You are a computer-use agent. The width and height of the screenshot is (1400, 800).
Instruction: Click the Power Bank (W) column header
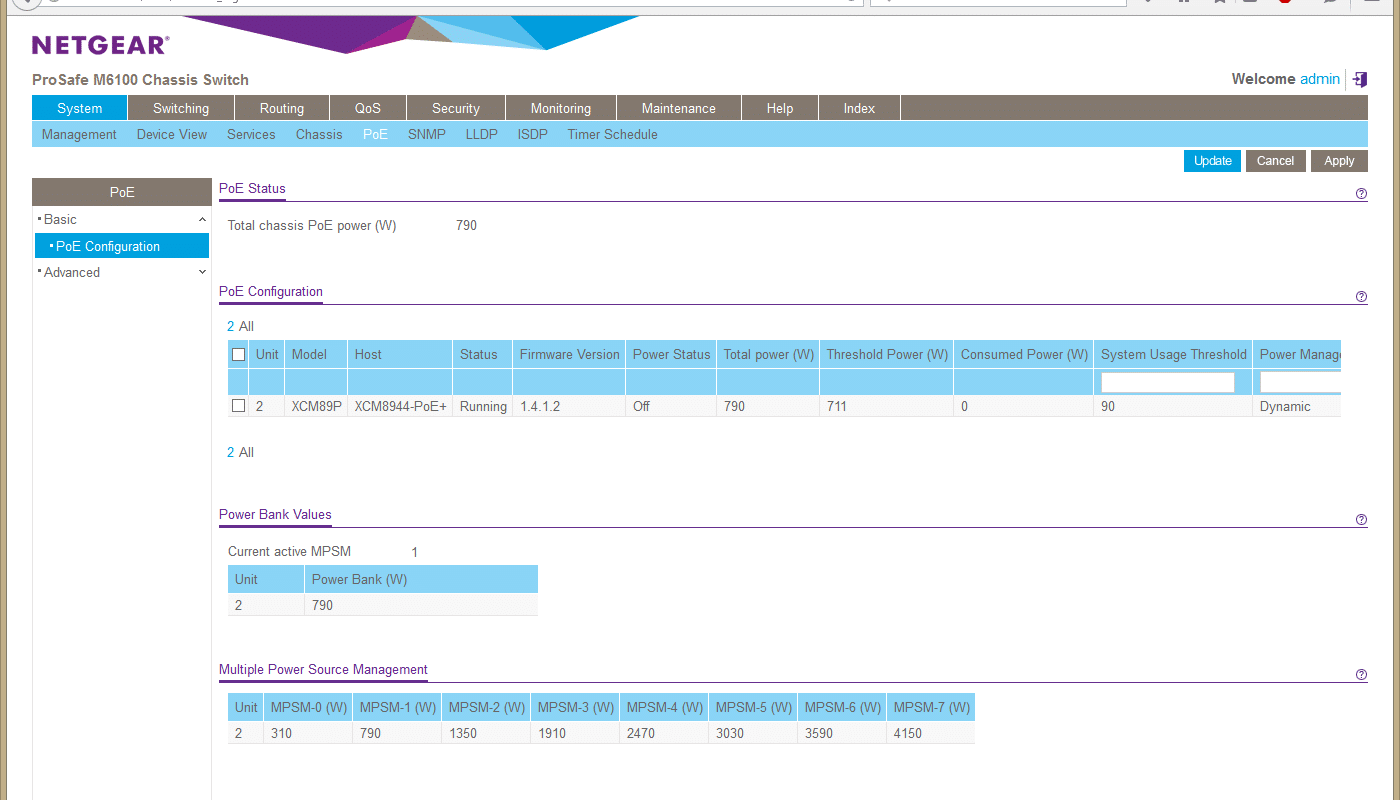pos(421,579)
